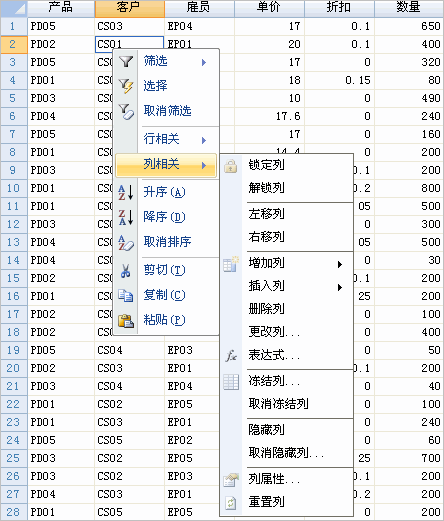444x521 pixels.
Task: Select 解锁列 in the submenu
Action: pos(287,188)
